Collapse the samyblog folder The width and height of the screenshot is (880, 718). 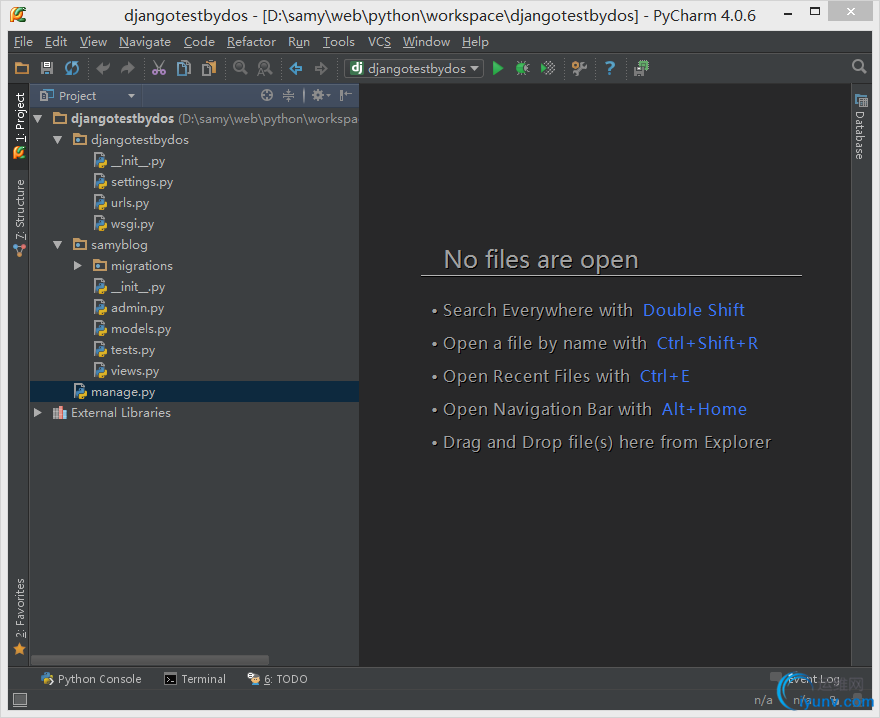point(58,245)
